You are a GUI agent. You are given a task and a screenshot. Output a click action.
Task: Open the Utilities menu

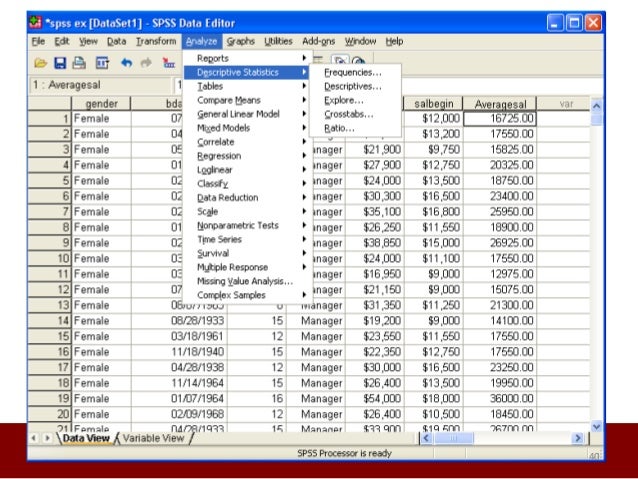tap(278, 41)
